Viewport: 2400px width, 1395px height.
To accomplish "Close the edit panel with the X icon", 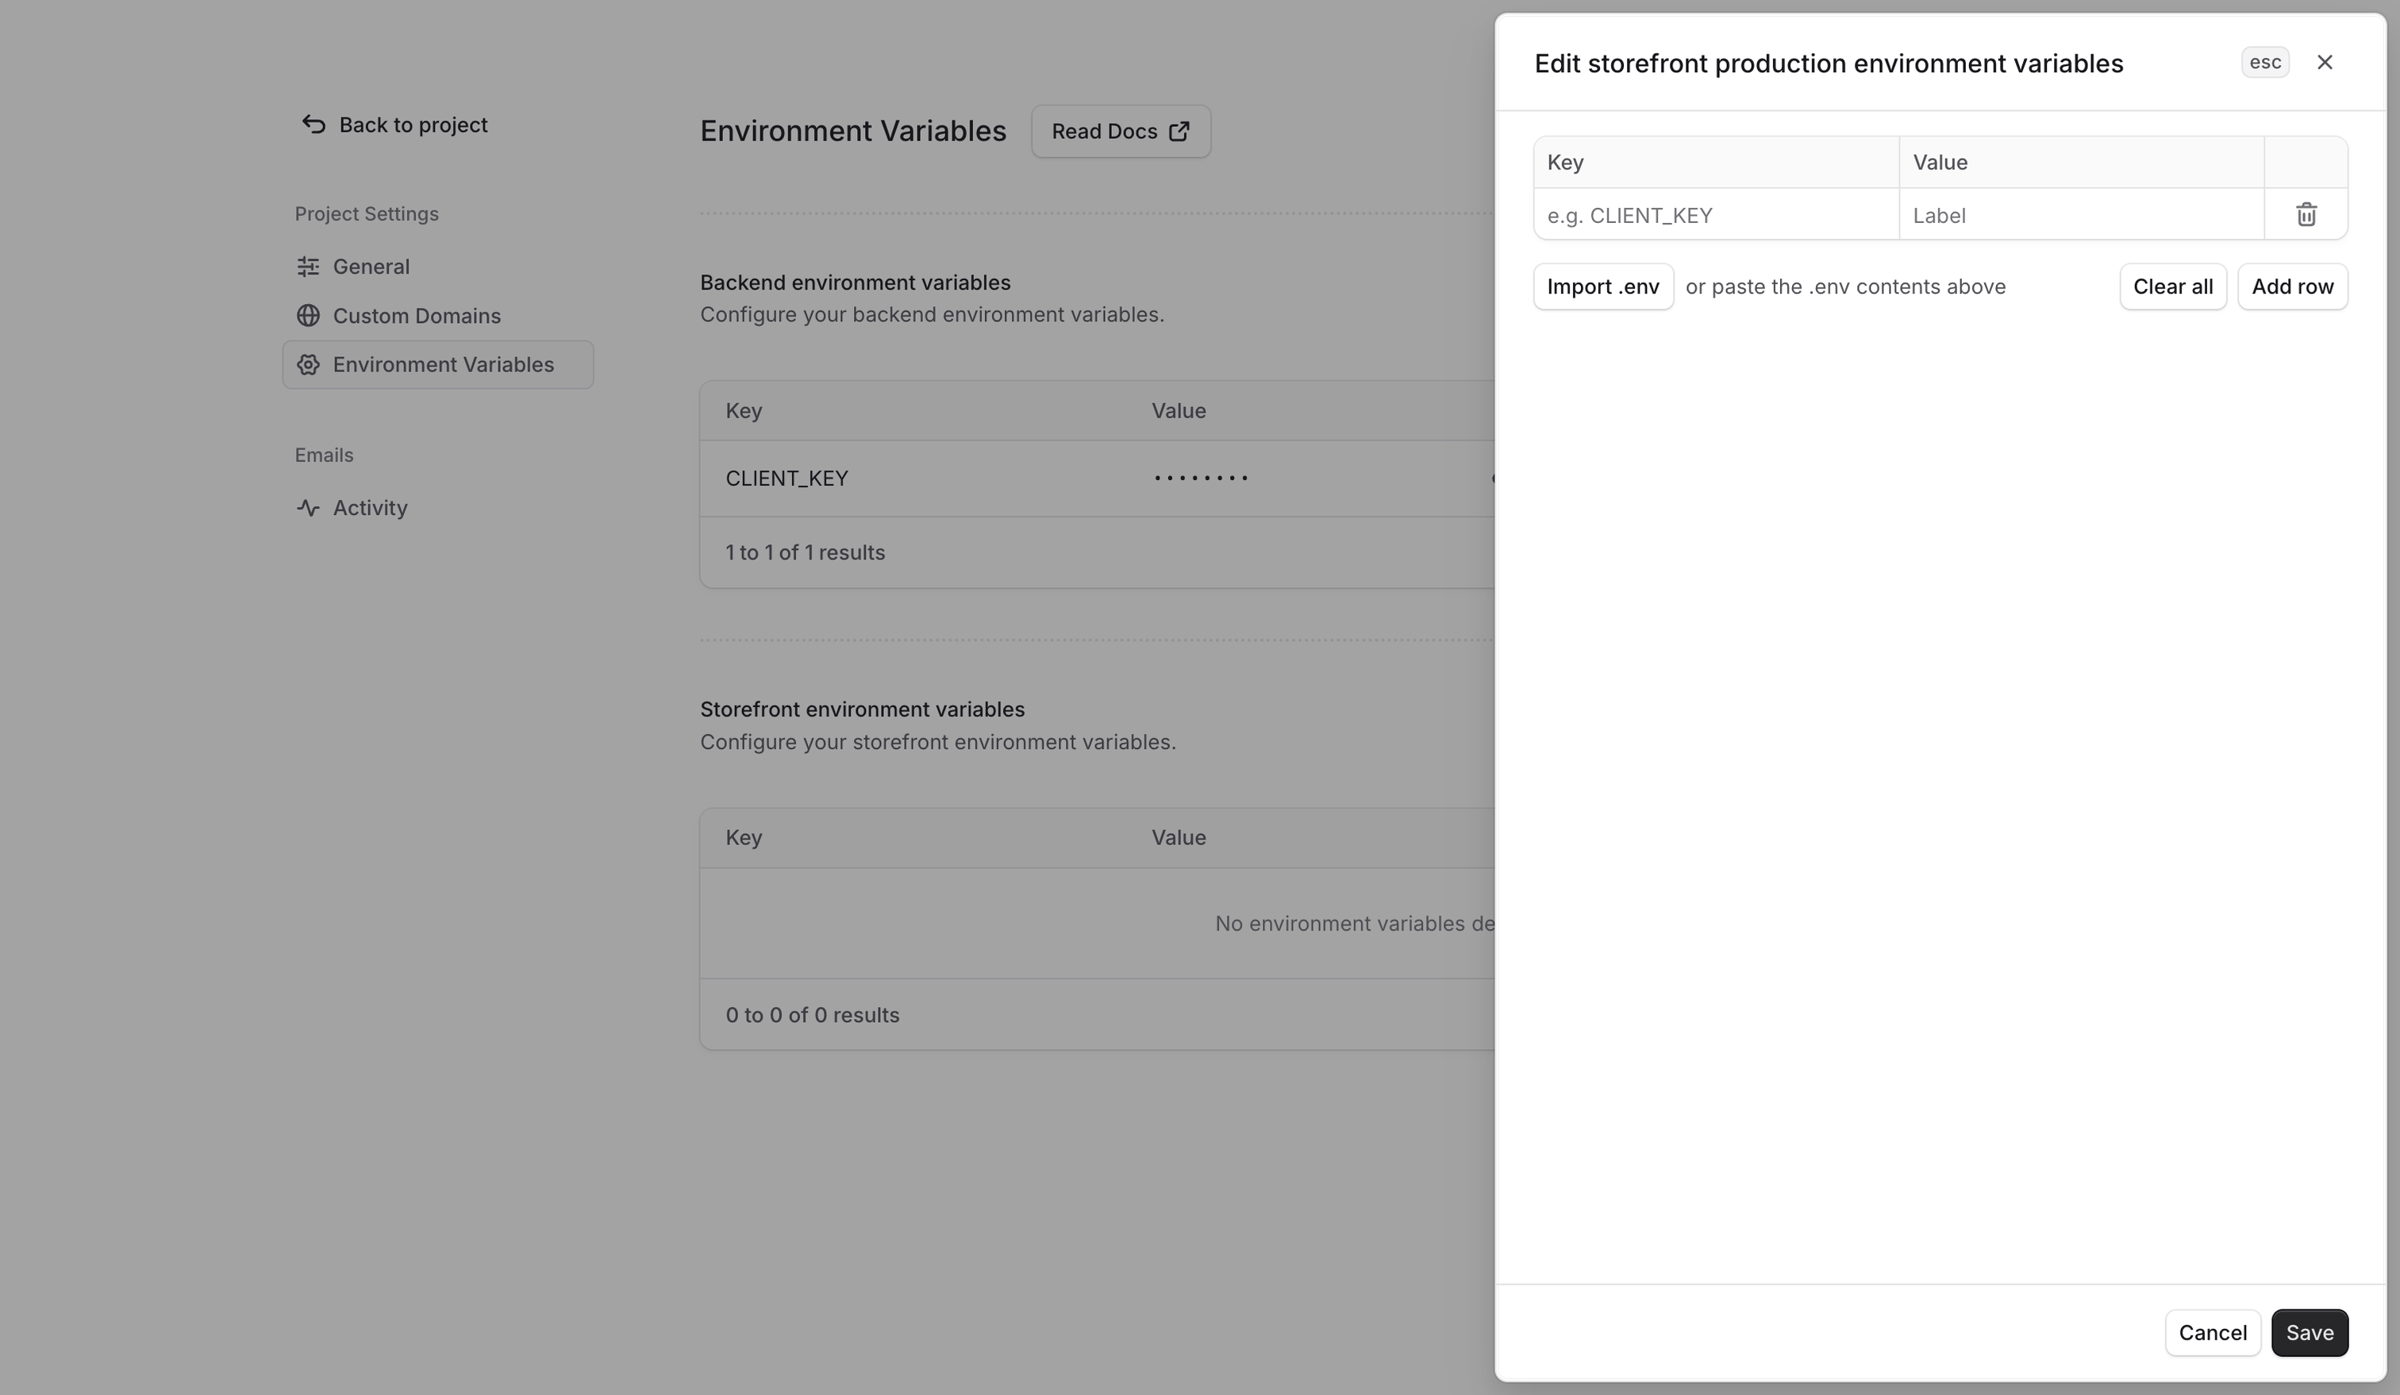I will click(x=2325, y=62).
